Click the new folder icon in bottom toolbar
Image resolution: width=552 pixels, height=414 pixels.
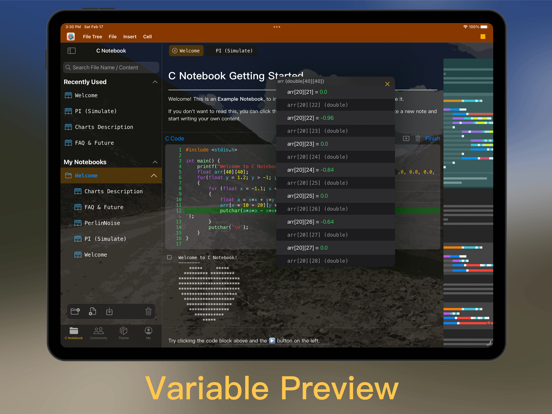pos(75,311)
